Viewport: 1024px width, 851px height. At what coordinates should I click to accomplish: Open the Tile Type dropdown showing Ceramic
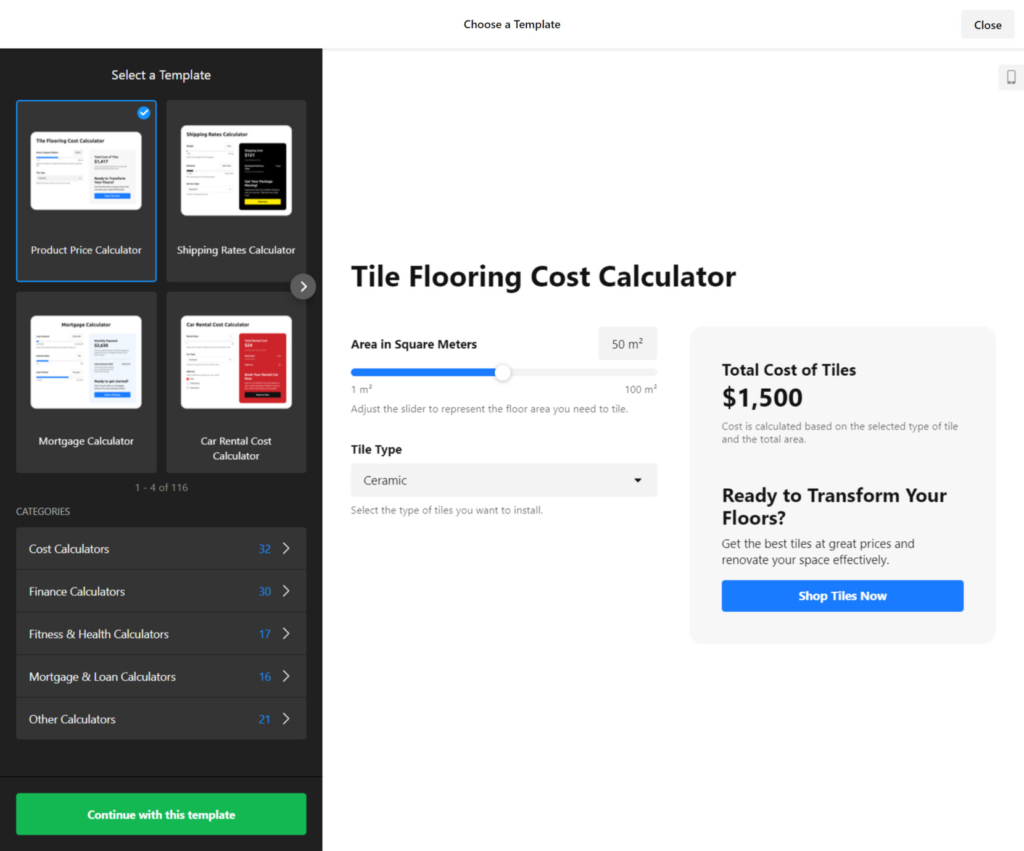click(x=503, y=480)
